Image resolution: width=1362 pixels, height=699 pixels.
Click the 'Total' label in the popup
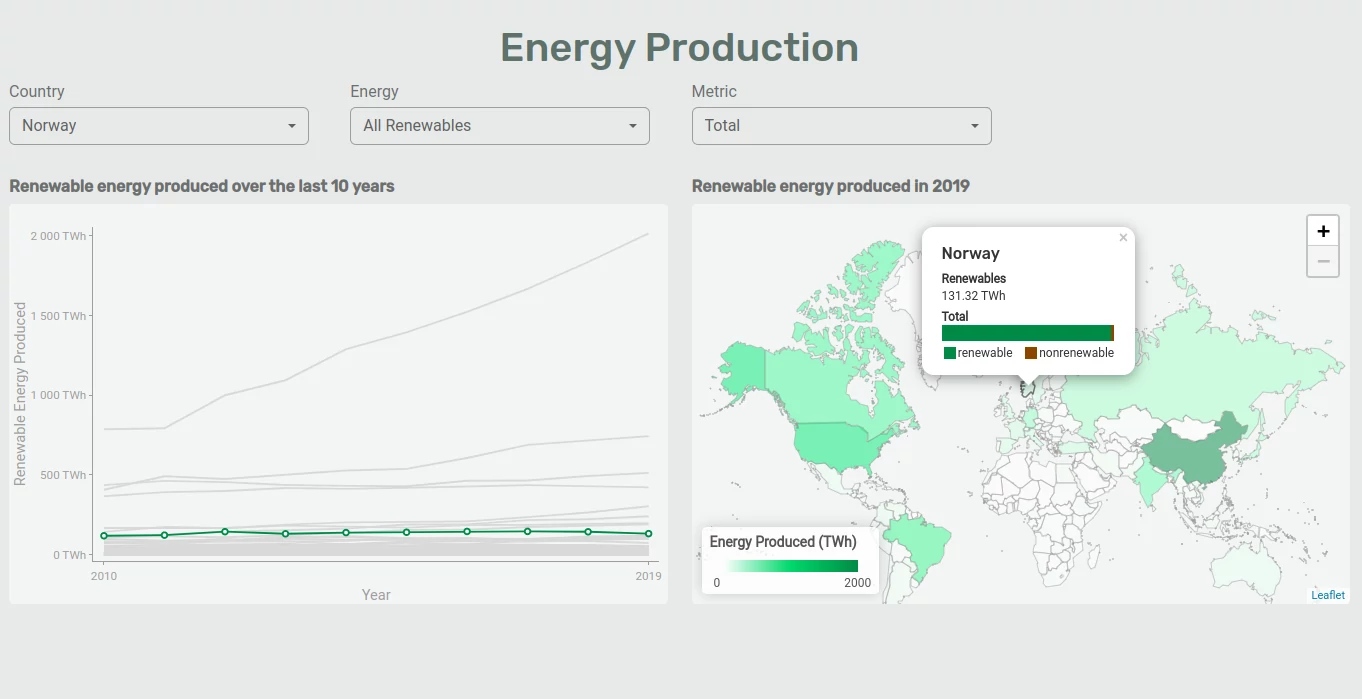point(955,316)
